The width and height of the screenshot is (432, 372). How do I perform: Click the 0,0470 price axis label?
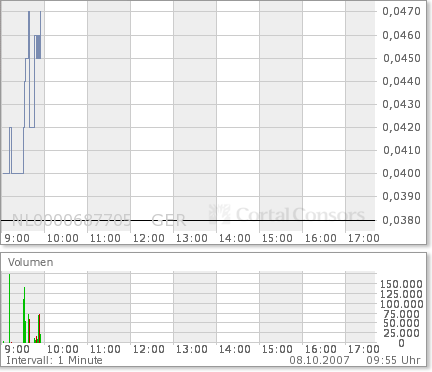pyautogui.click(x=402, y=12)
